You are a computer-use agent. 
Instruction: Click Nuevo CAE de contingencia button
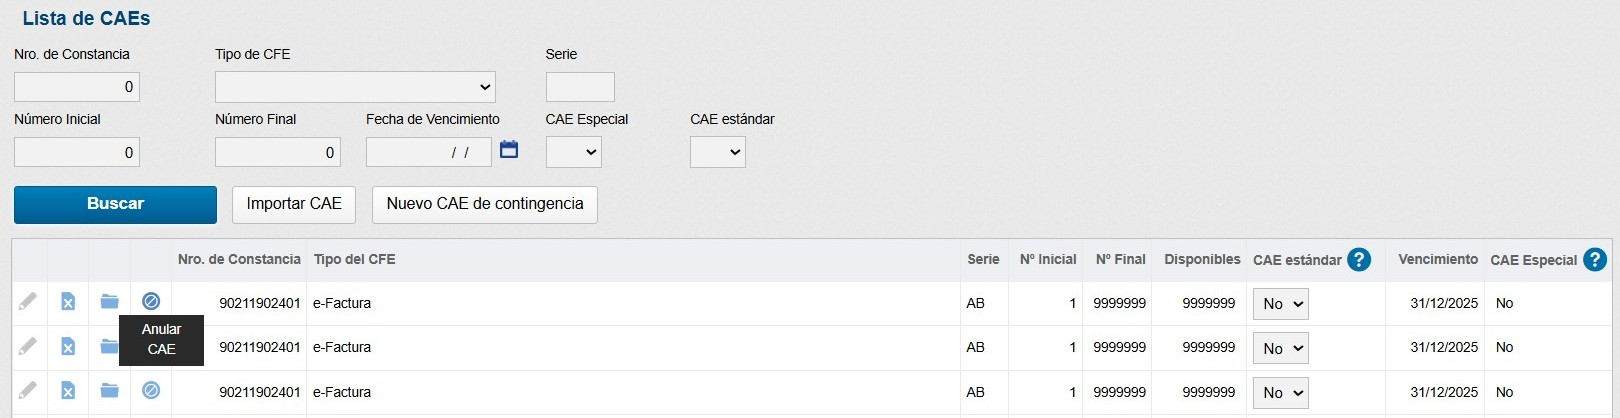pyautogui.click(x=484, y=204)
